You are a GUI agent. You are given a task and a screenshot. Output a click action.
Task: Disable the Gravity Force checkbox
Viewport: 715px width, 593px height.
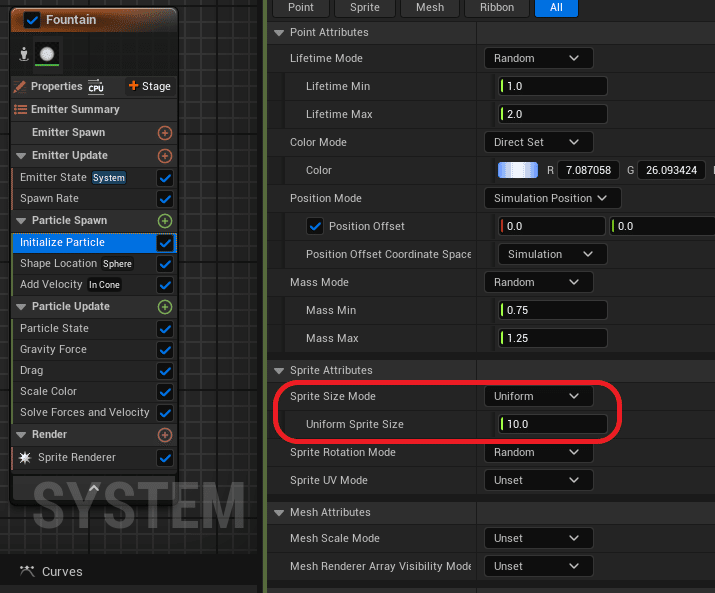(165, 349)
